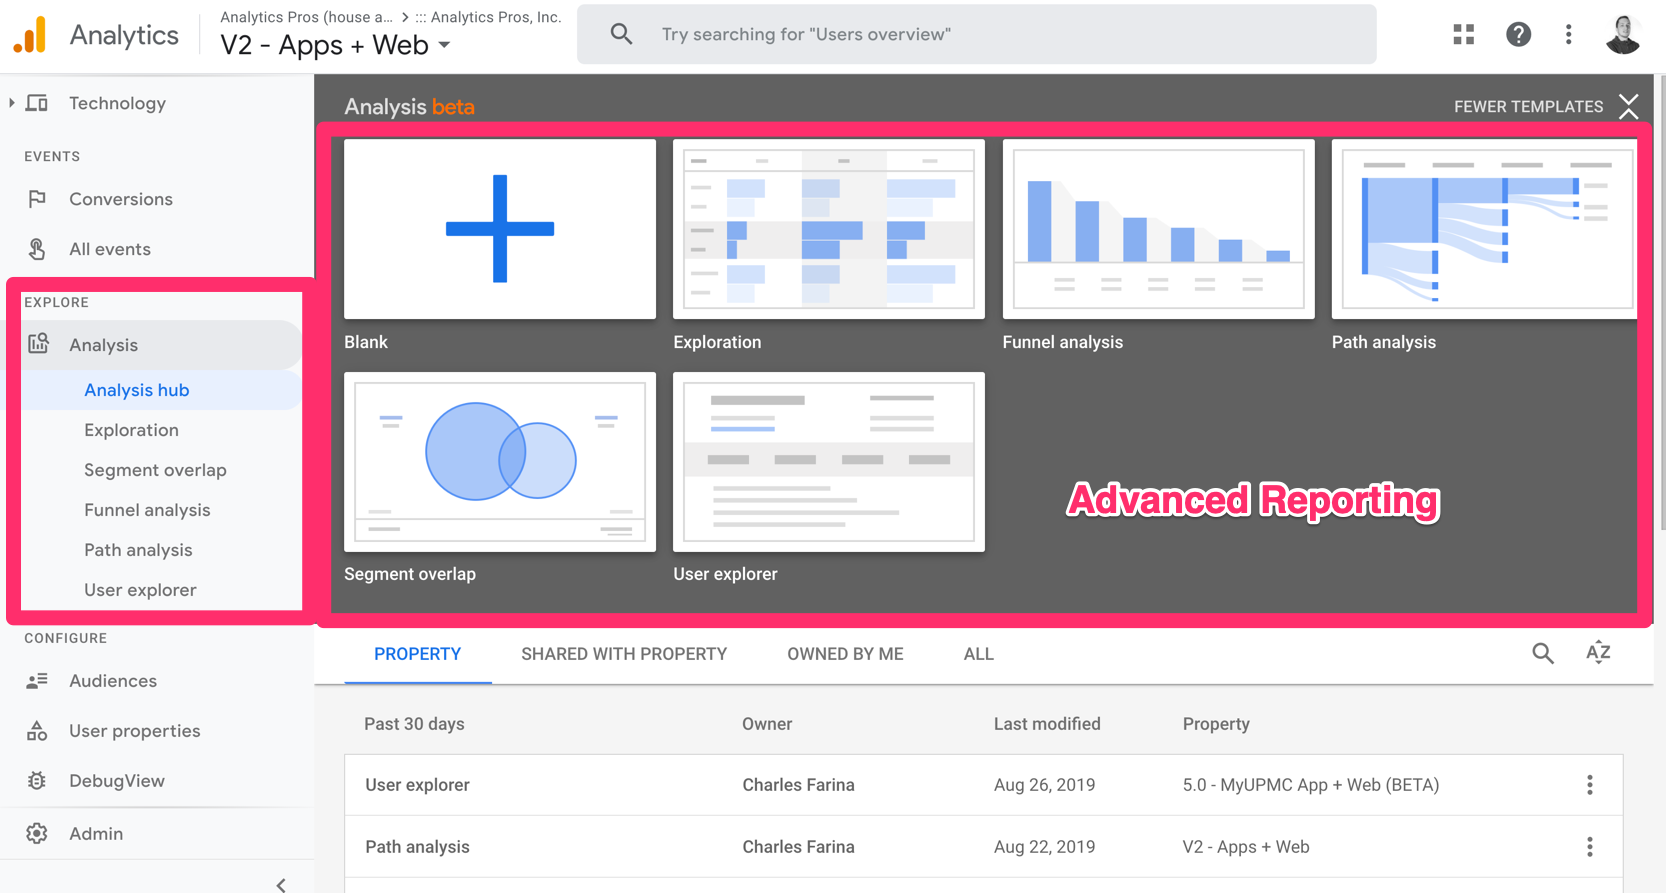Open Conversions in the sidebar
Viewport: 1666px width, 893px height.
pyautogui.click(x=121, y=199)
